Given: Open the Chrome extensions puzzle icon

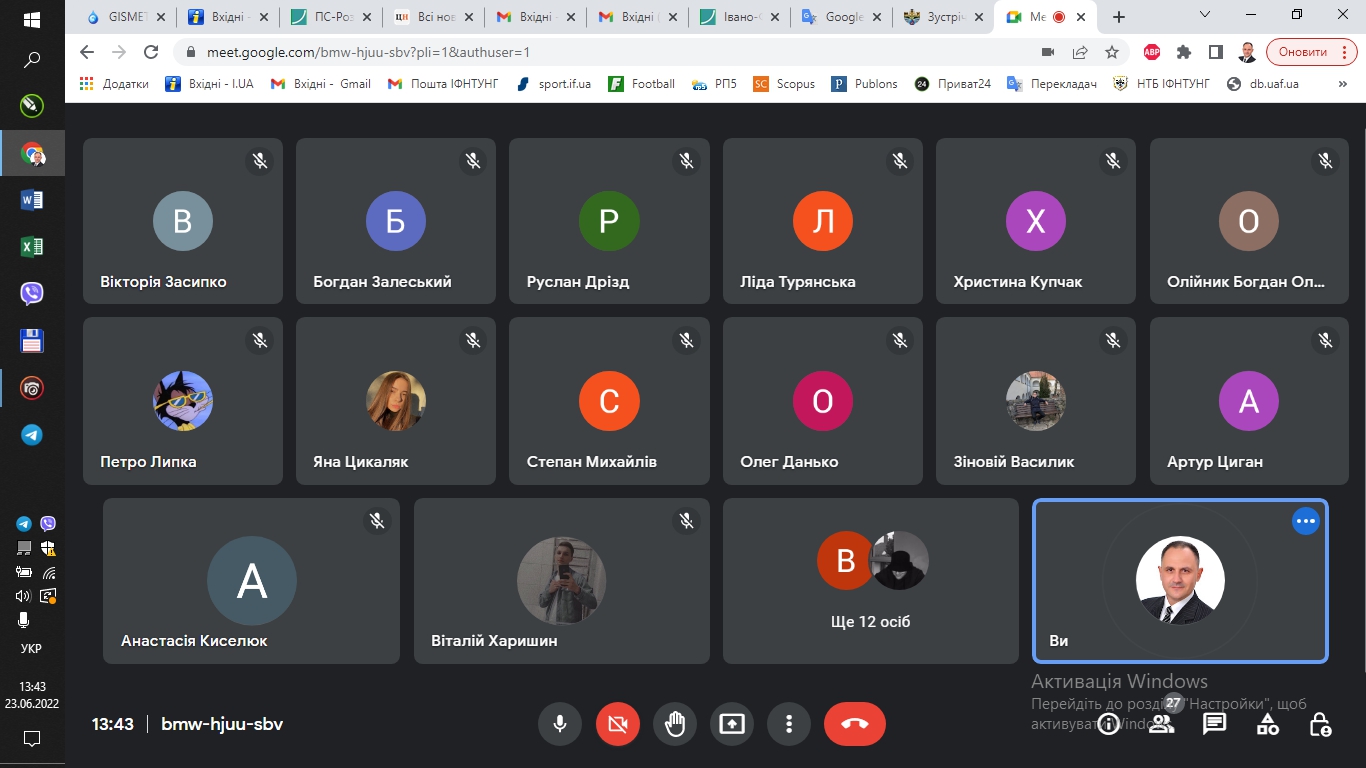Looking at the screenshot, I should point(1184,52).
